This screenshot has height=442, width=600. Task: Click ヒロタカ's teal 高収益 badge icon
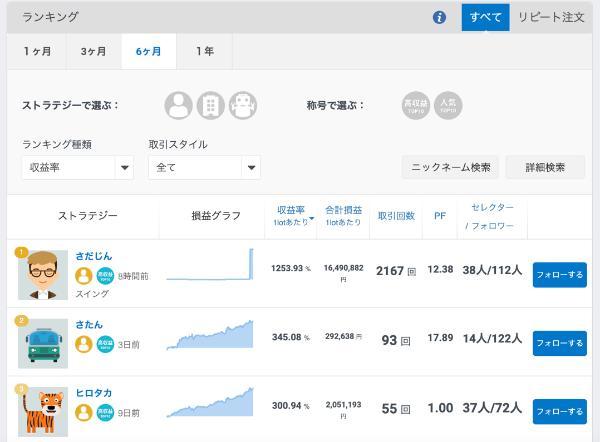105,413
